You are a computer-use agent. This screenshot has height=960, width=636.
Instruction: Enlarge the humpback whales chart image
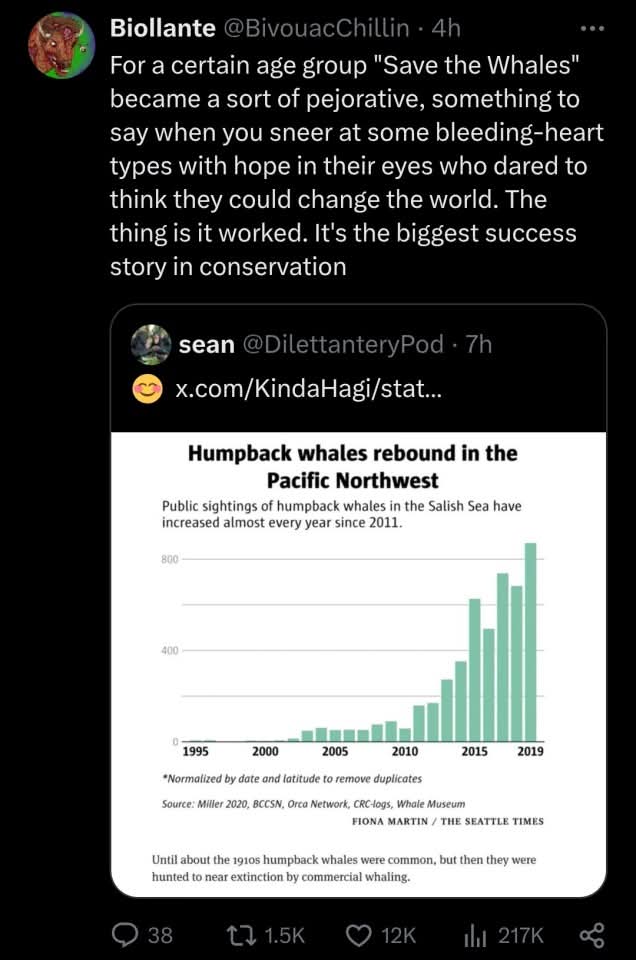358,640
